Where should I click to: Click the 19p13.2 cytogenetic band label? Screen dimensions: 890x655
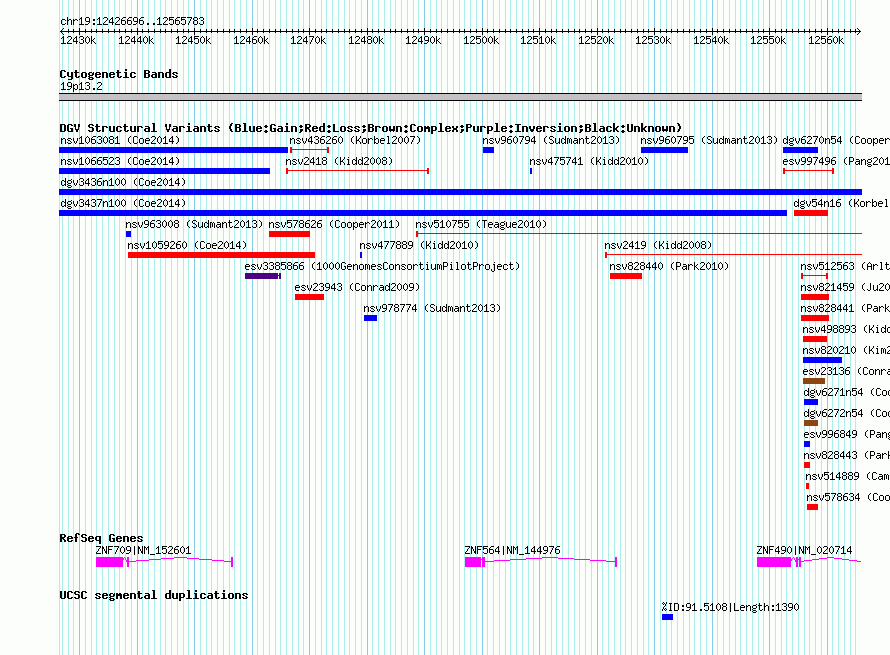click(81, 86)
